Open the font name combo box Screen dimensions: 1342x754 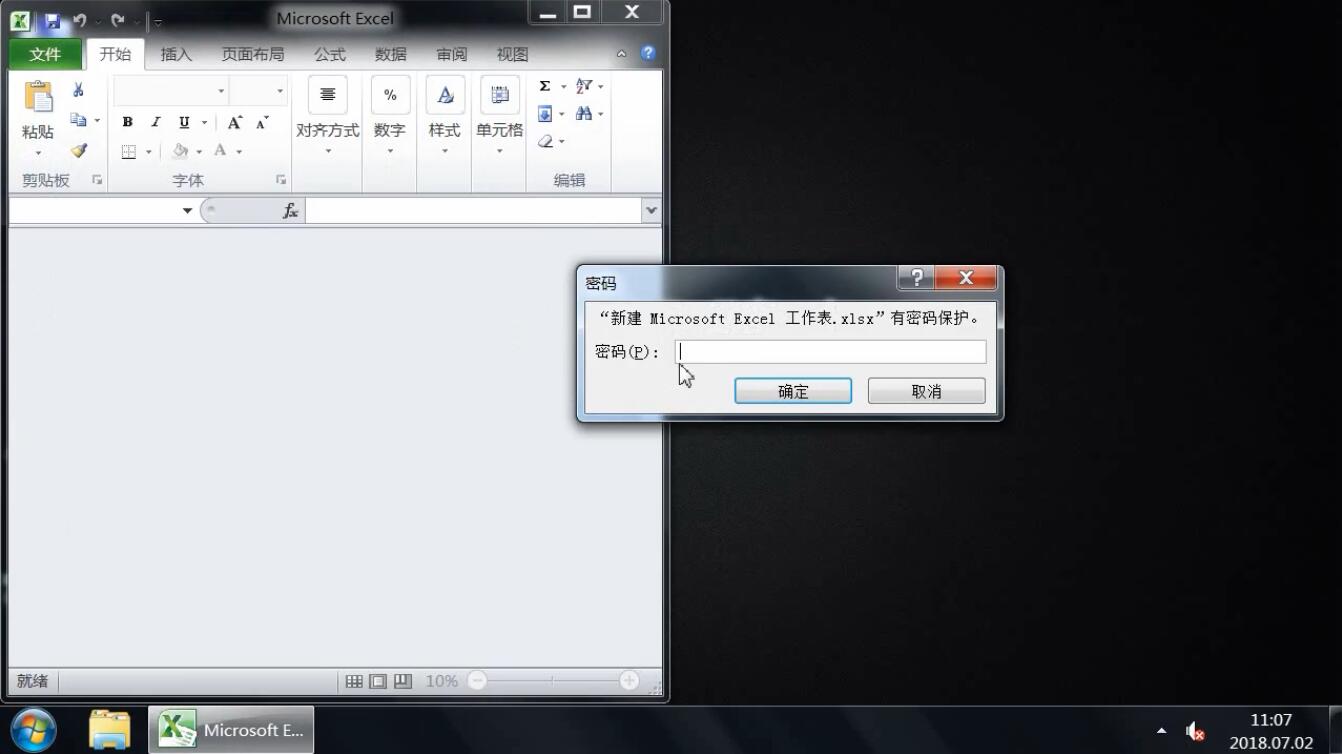point(171,91)
